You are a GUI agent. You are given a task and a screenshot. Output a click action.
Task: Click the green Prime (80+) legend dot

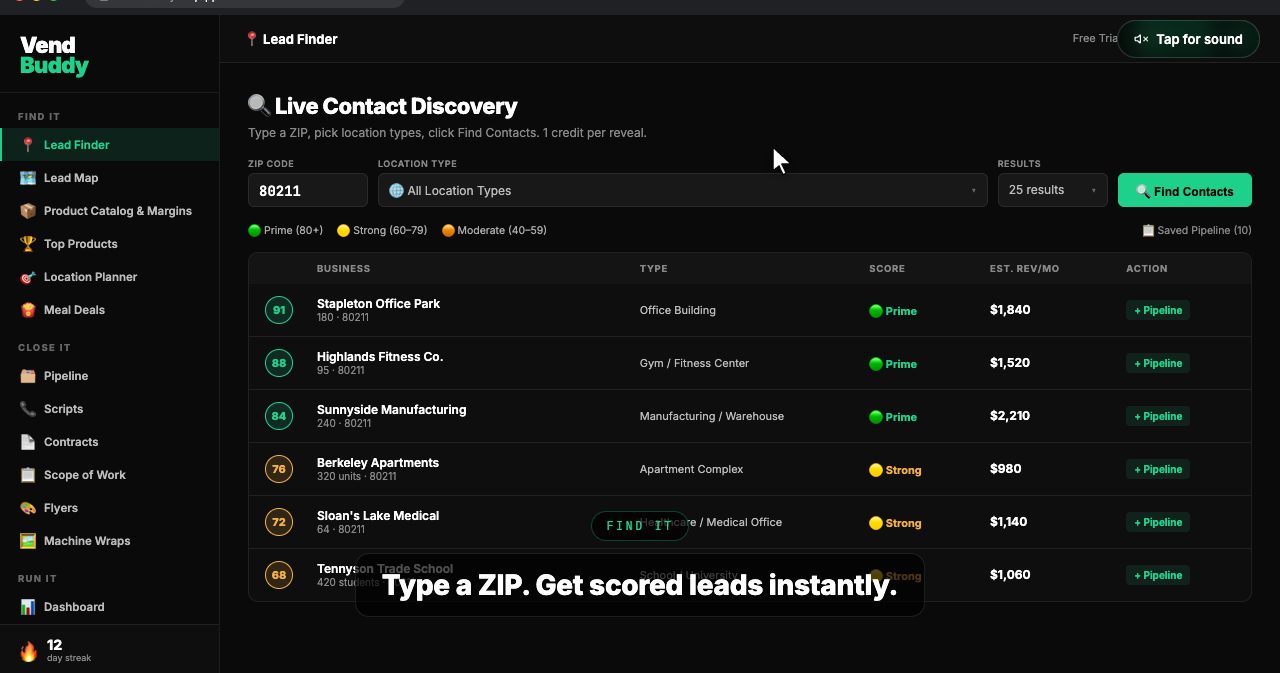click(x=254, y=230)
